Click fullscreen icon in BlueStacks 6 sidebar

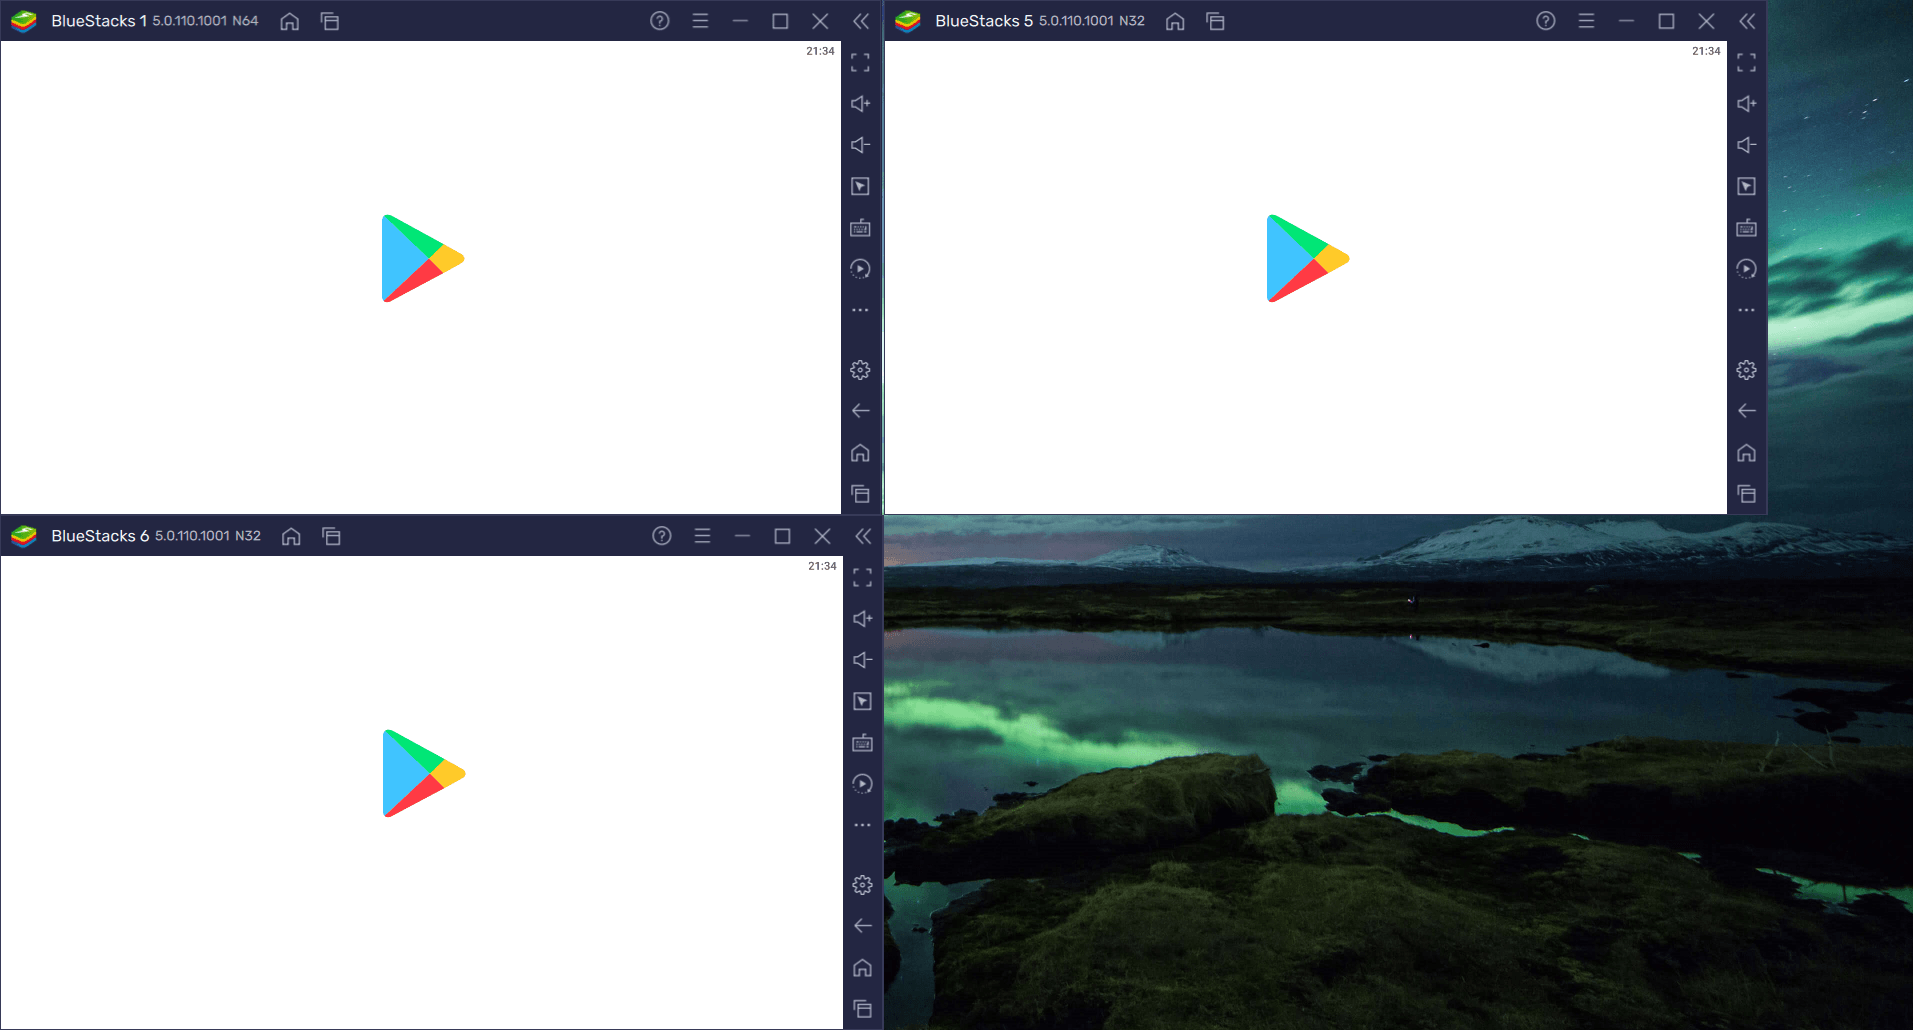tap(862, 578)
